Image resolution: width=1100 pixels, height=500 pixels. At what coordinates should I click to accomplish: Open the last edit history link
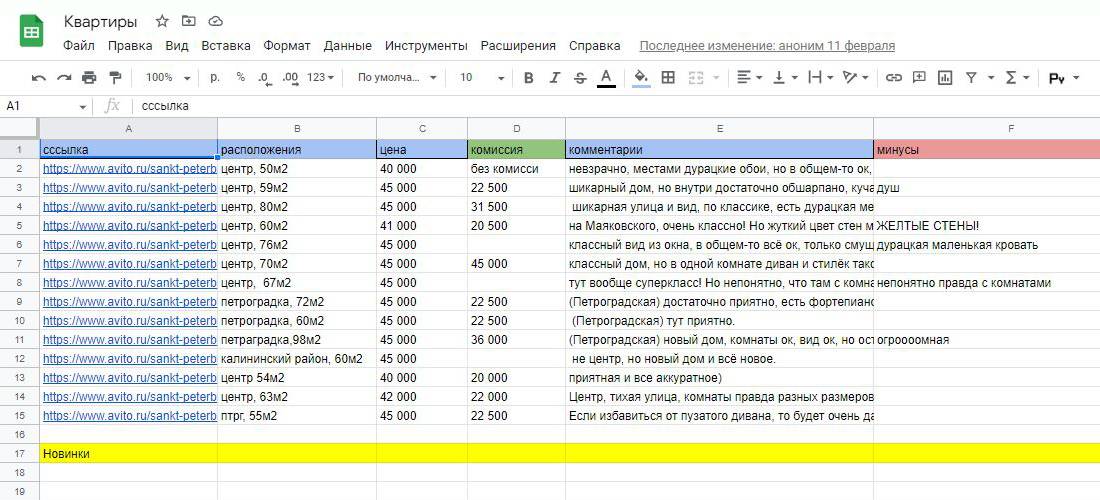(767, 46)
